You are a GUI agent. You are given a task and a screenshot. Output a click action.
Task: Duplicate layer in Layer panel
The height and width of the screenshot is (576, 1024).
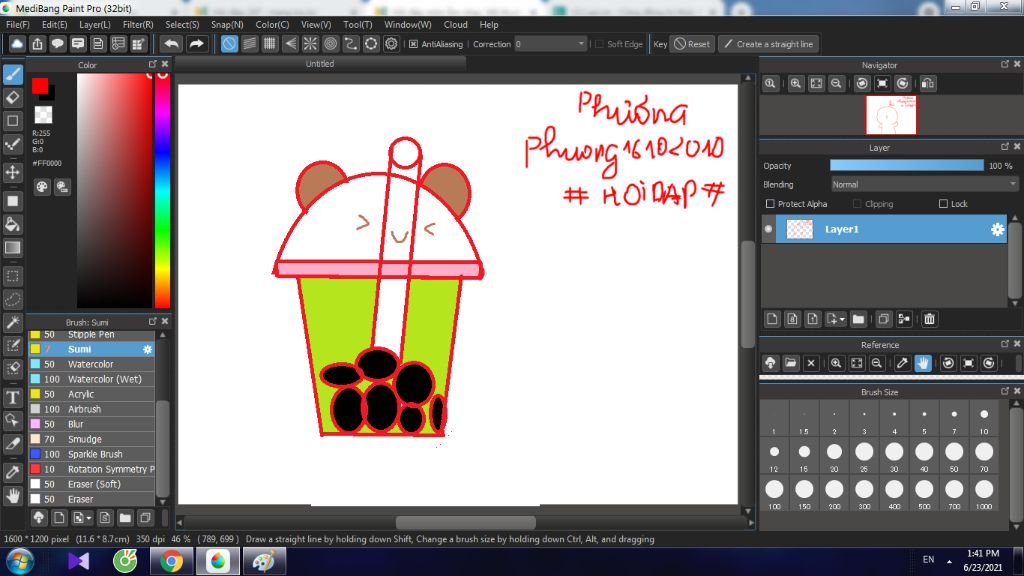[x=883, y=319]
